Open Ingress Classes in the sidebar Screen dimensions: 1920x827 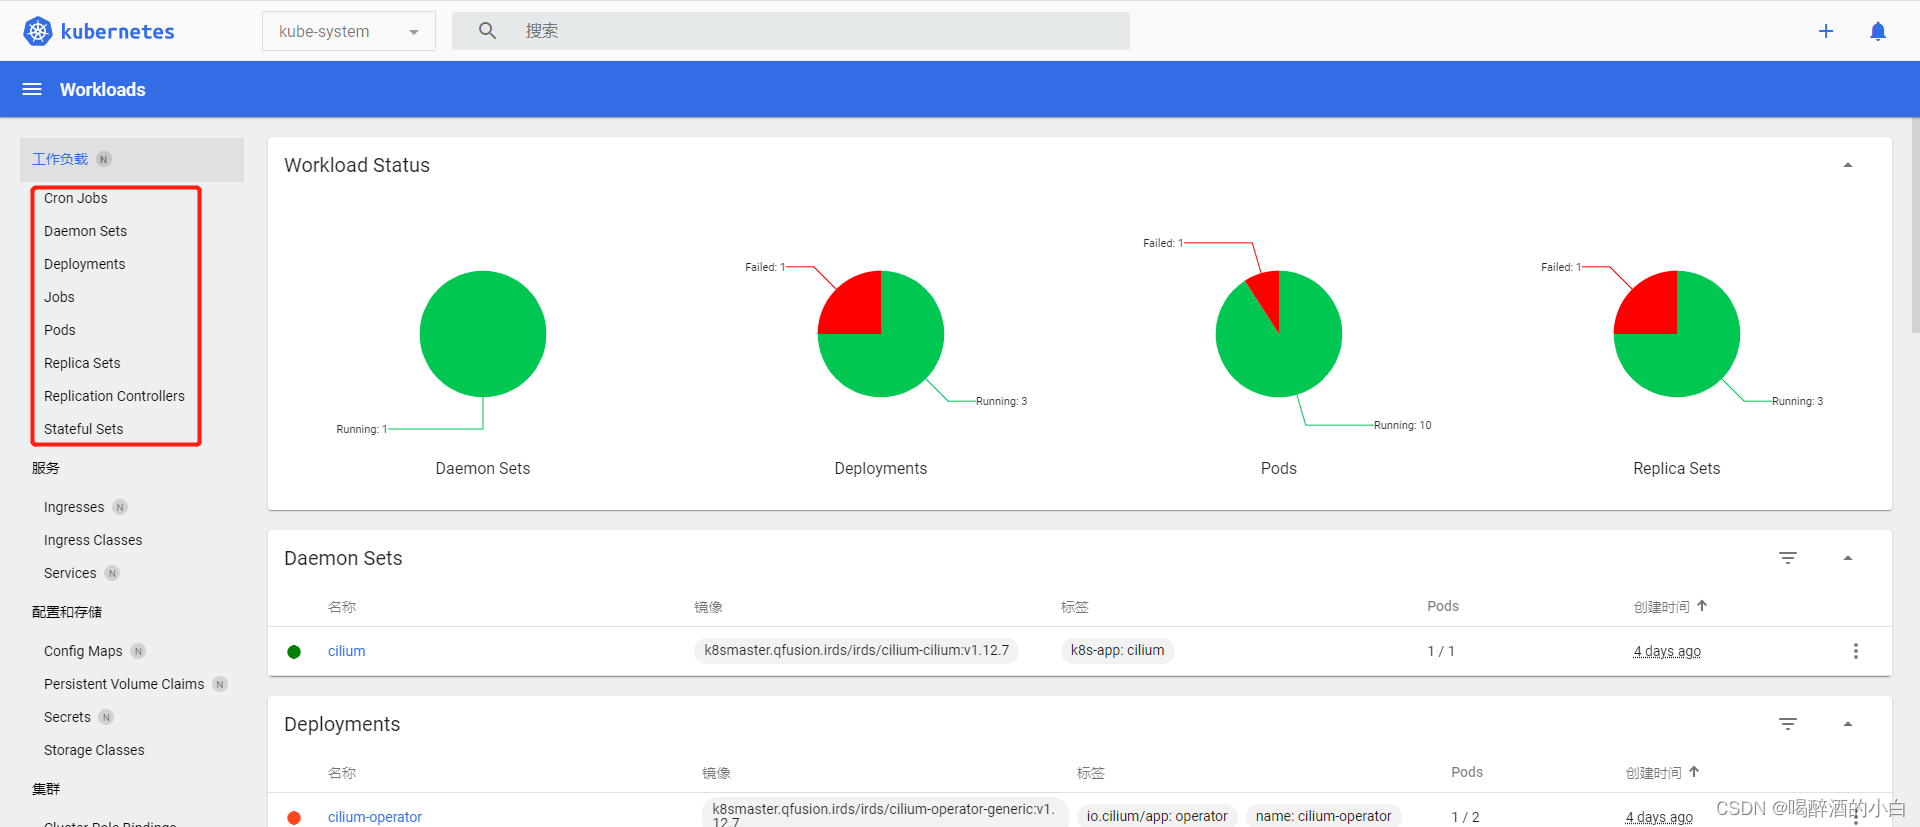(93, 540)
